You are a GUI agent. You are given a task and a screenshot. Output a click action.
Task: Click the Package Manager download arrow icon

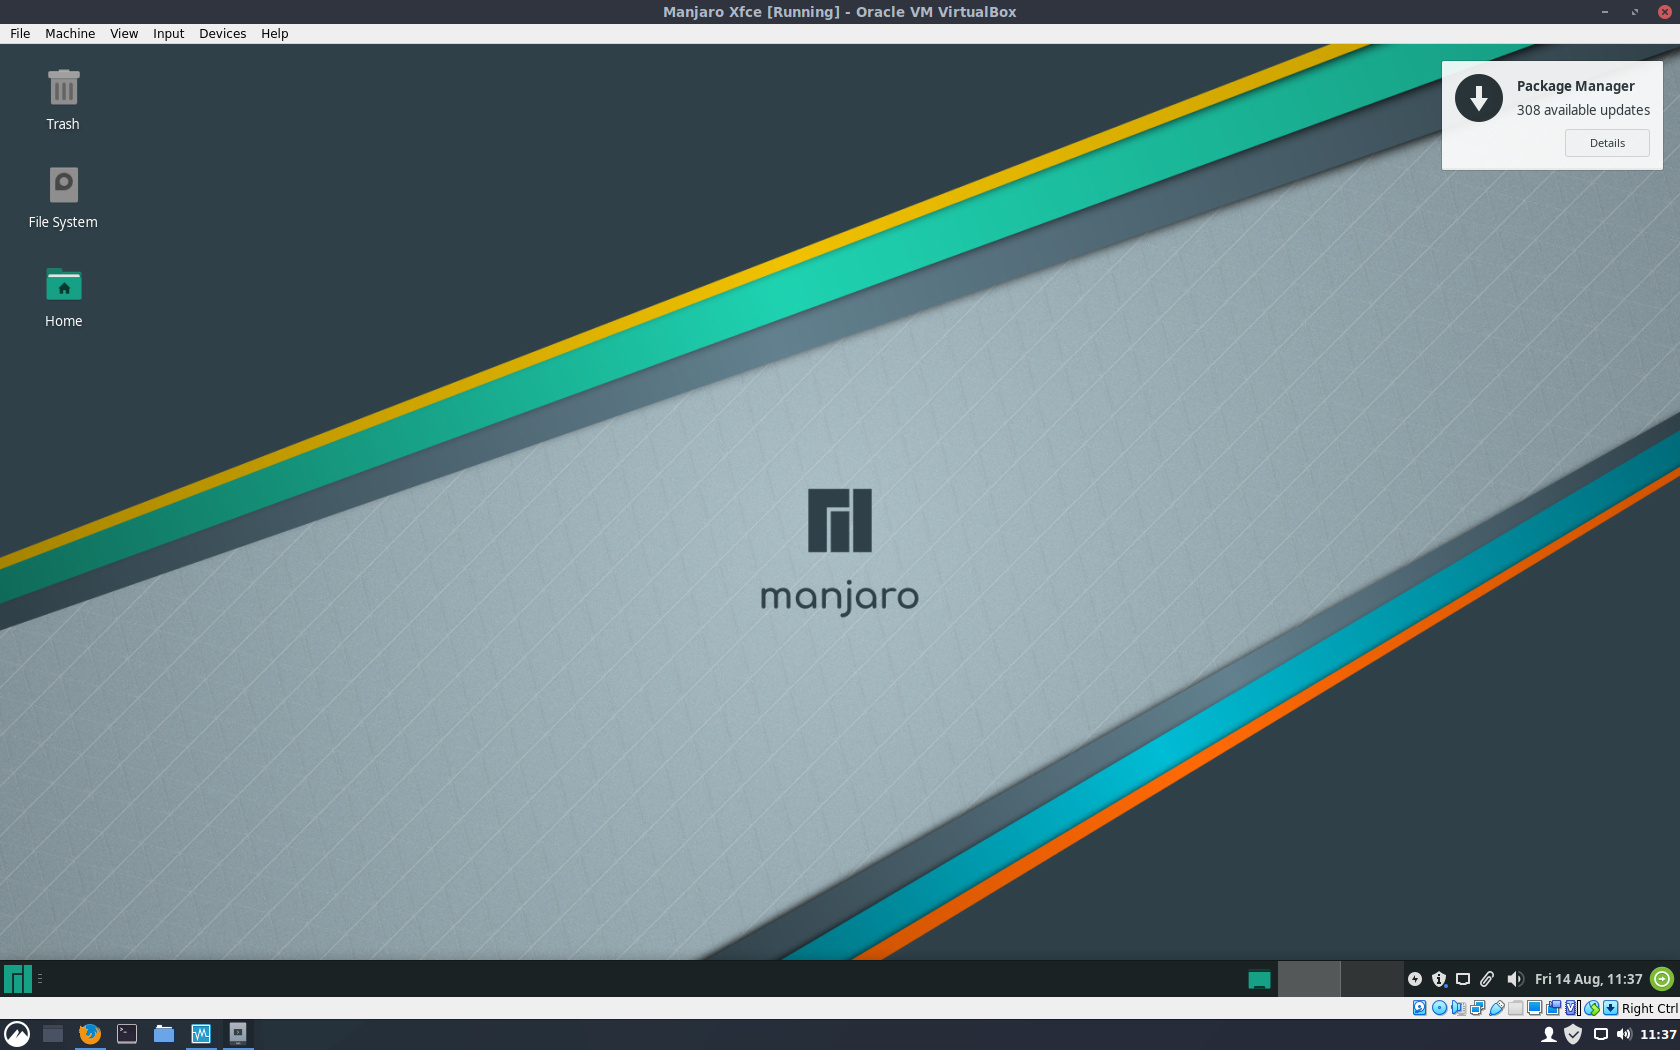pos(1479,98)
